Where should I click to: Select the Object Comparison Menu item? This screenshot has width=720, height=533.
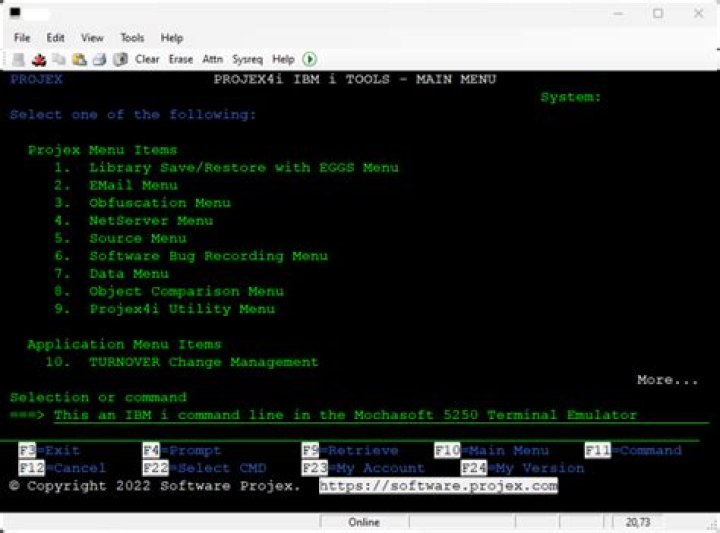point(186,292)
